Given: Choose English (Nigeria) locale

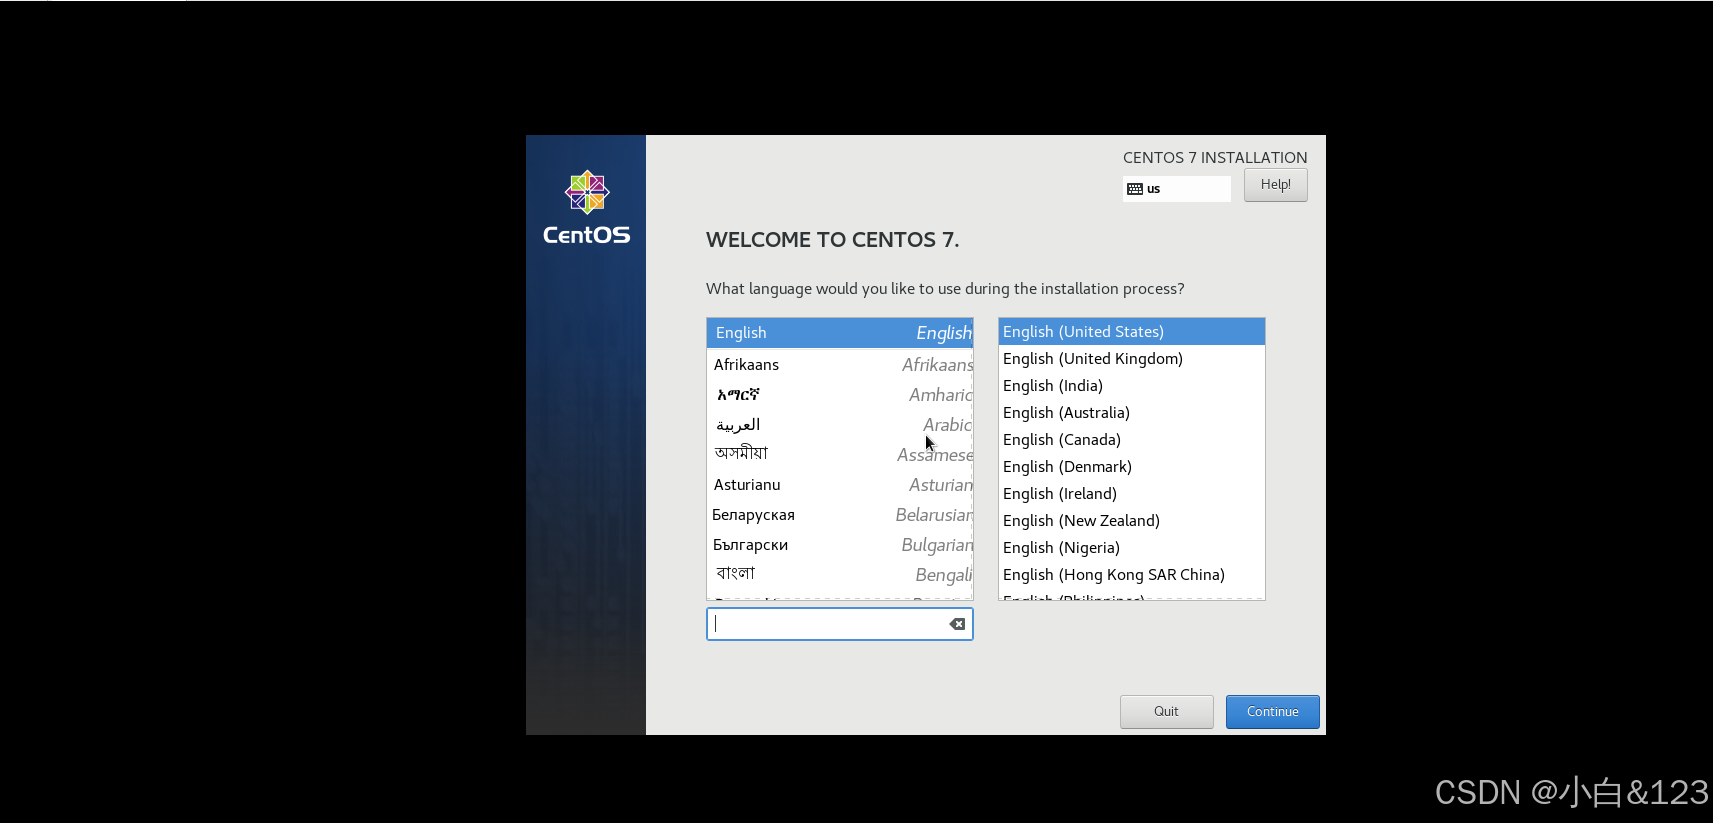Looking at the screenshot, I should 1131,548.
